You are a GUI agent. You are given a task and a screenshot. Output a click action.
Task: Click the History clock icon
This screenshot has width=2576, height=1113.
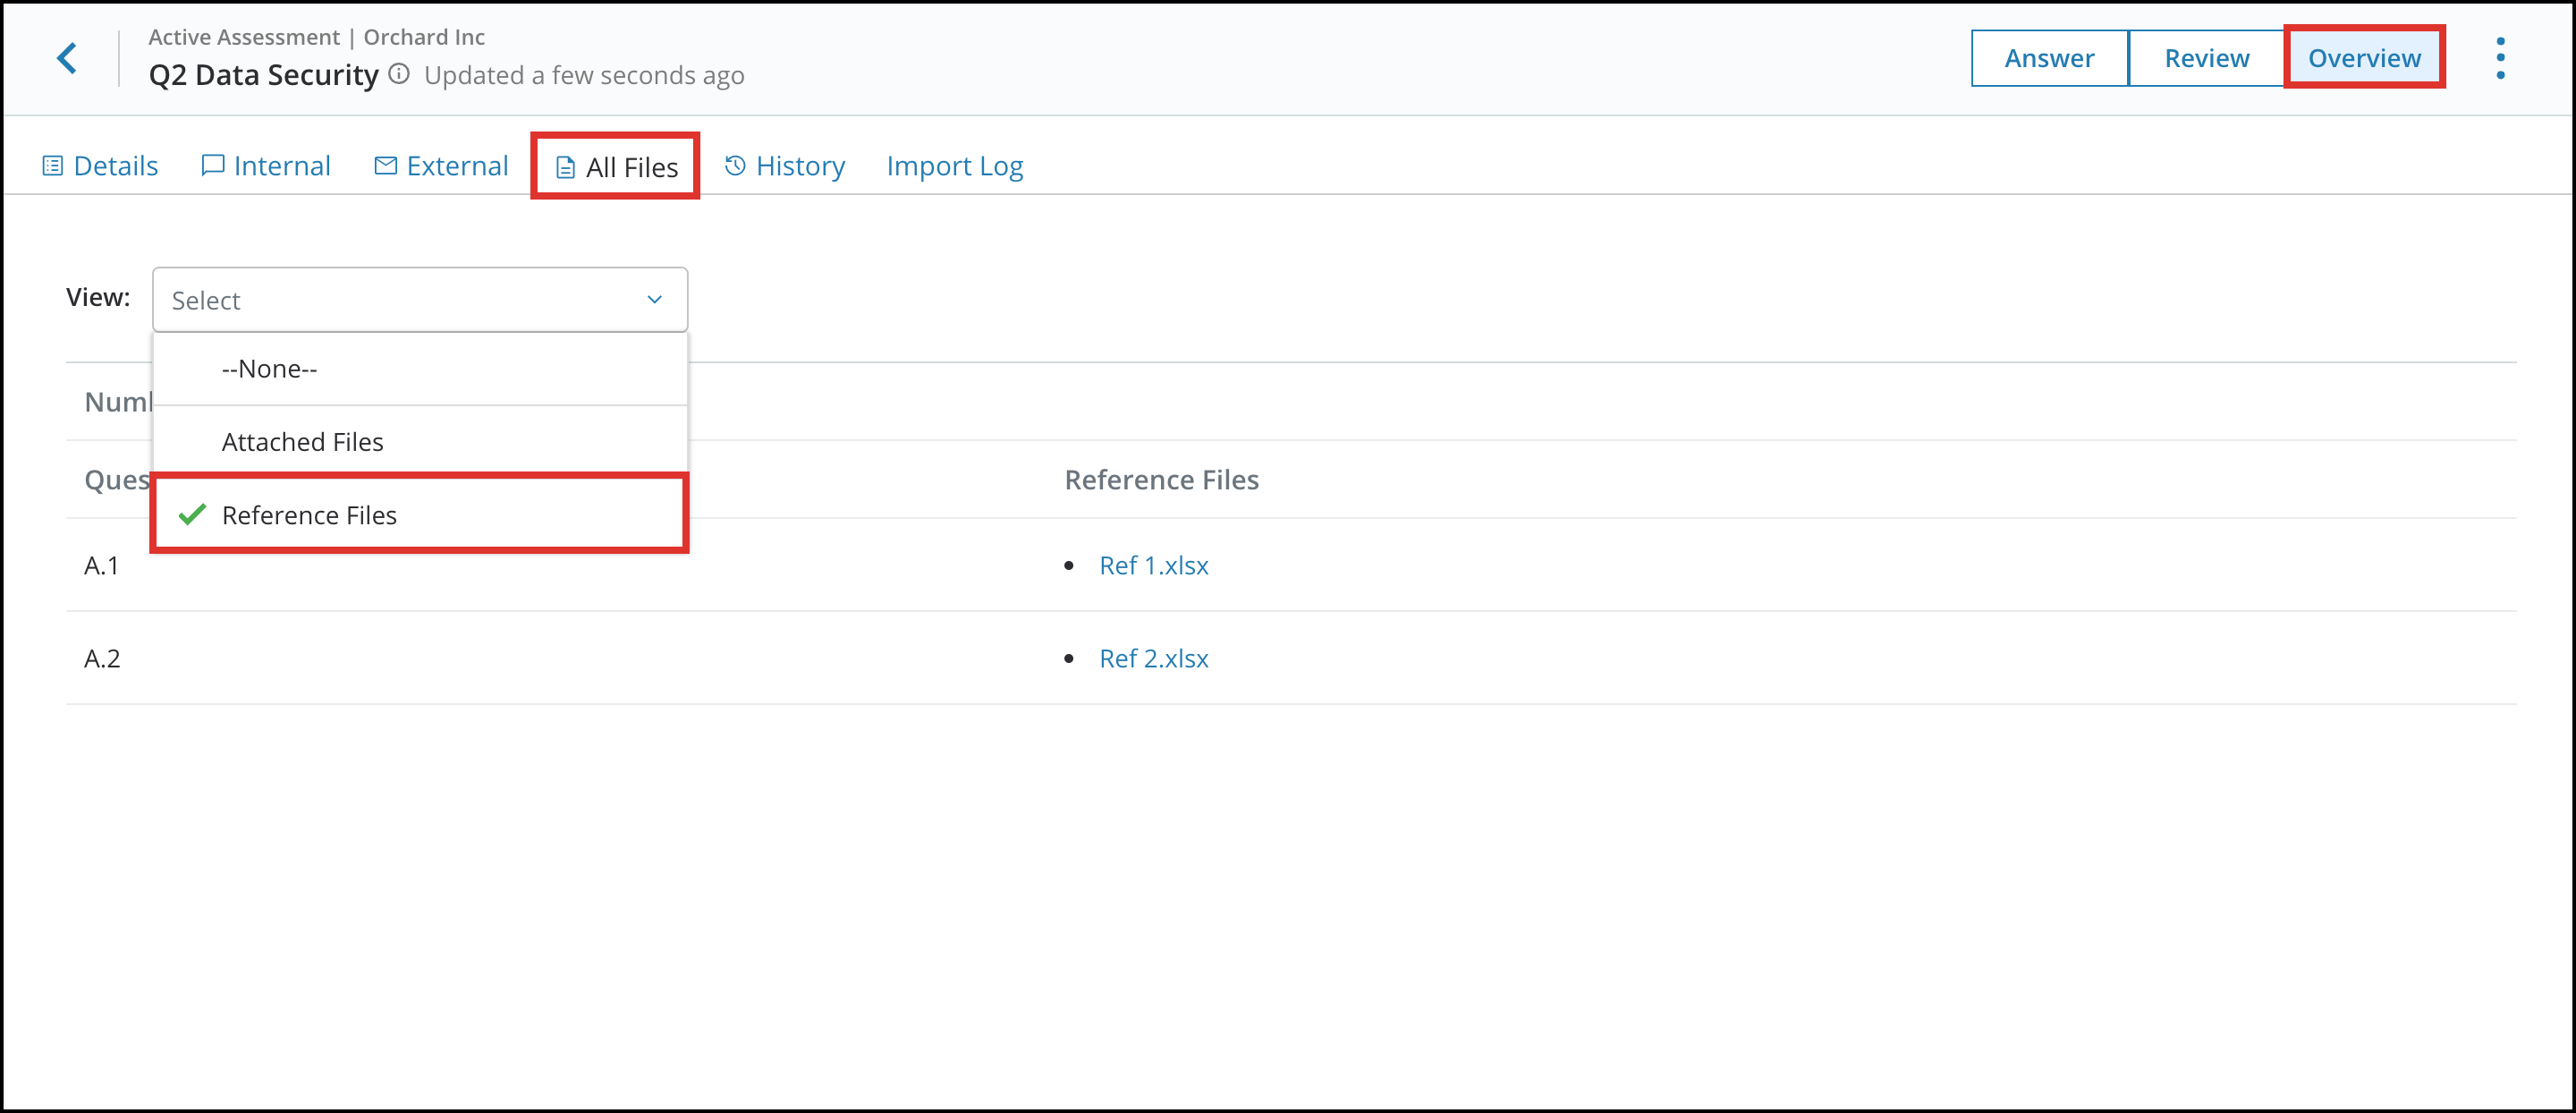[734, 165]
